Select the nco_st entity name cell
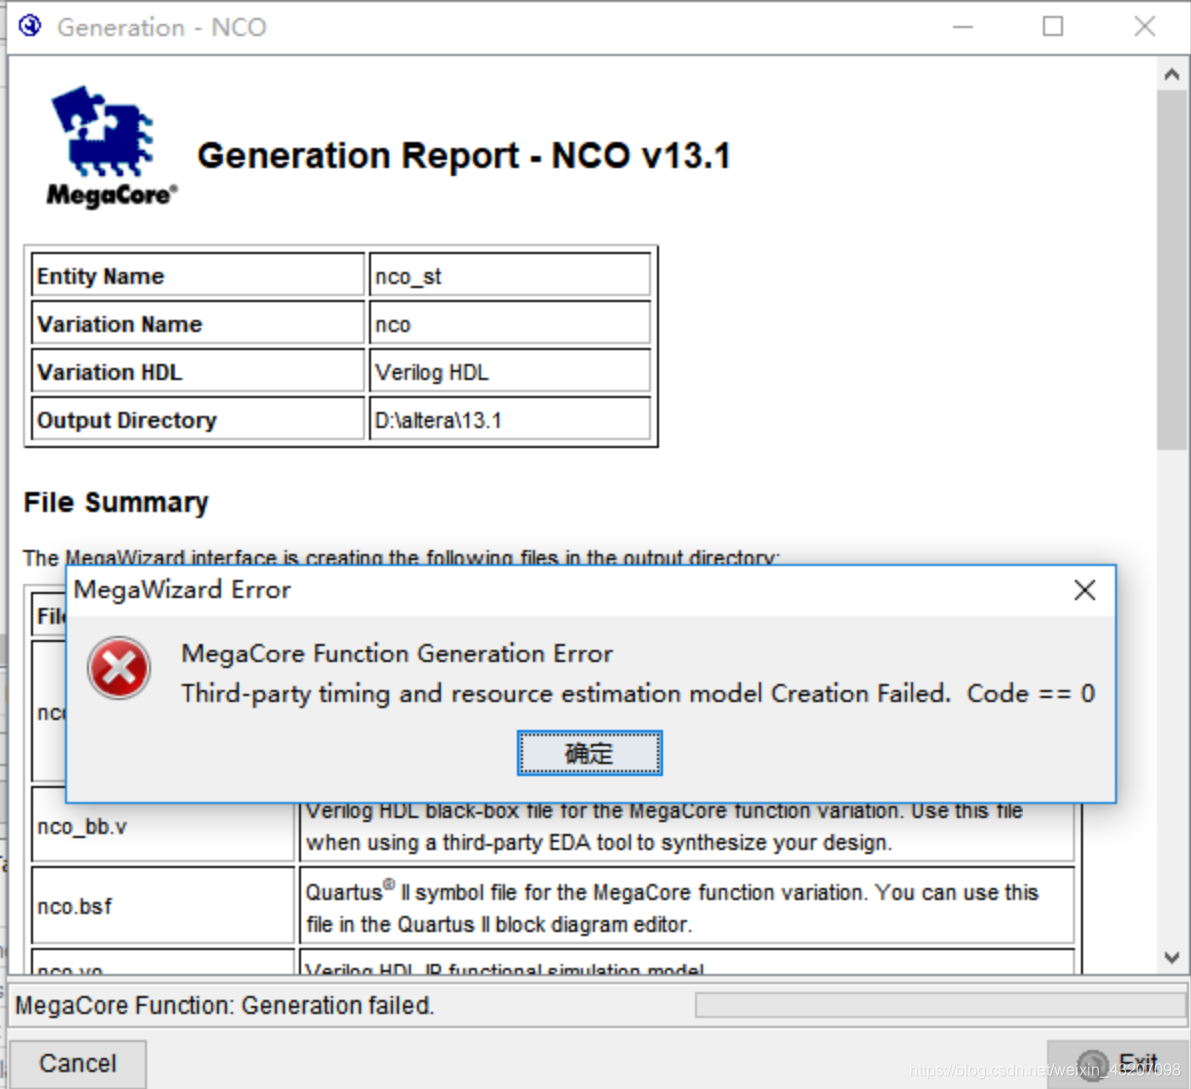The width and height of the screenshot is (1191, 1089). point(510,275)
